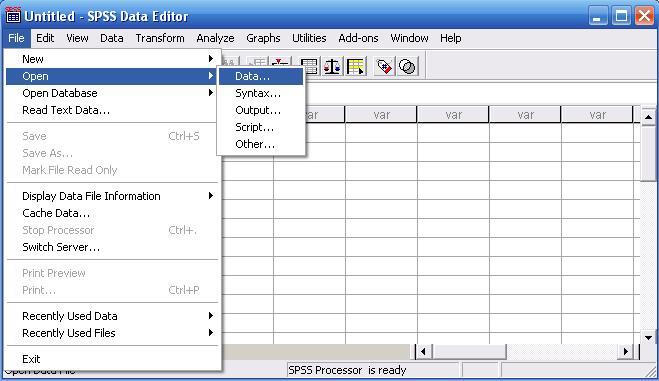Screen dimensions: 659x381
Task: Open the Window menu
Action: click(x=409, y=38)
